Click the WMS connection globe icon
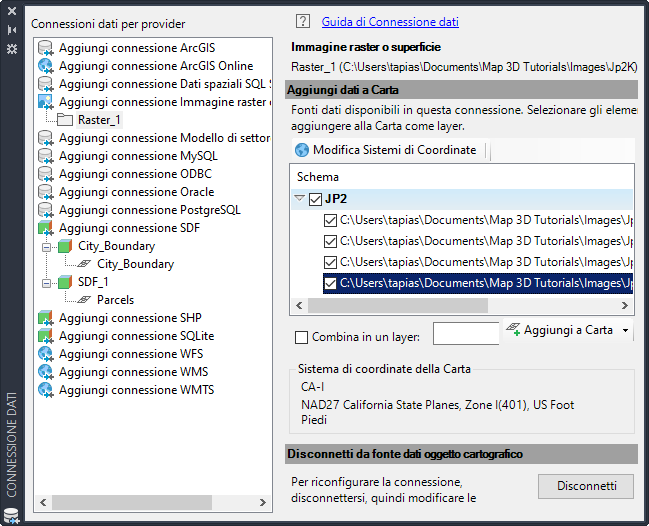 pyautogui.click(x=45, y=372)
